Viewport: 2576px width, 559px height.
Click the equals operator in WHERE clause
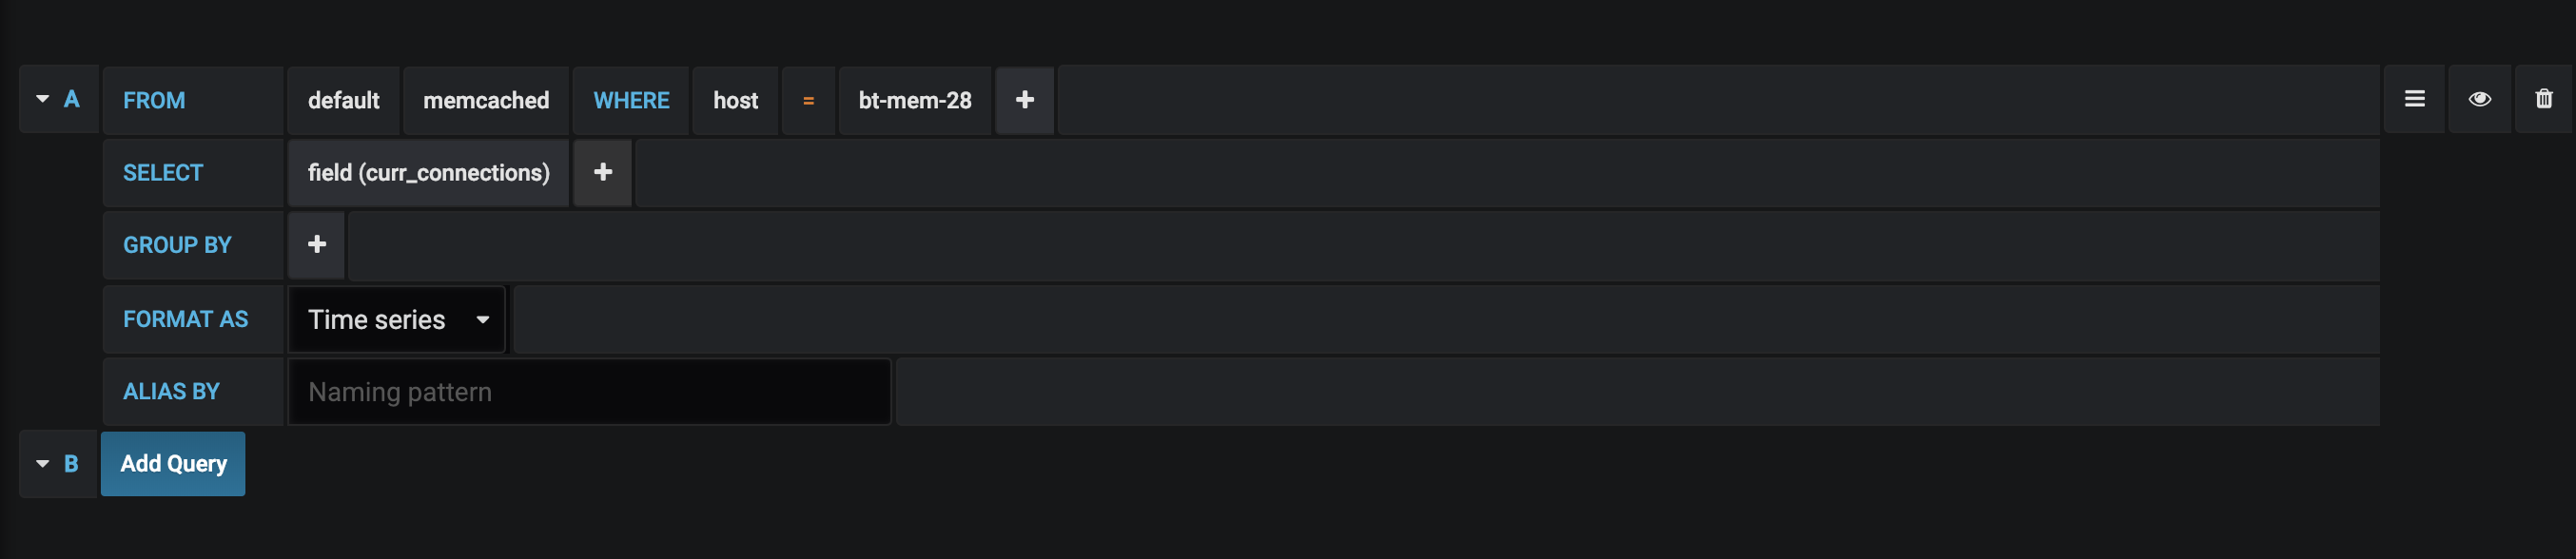click(x=808, y=100)
